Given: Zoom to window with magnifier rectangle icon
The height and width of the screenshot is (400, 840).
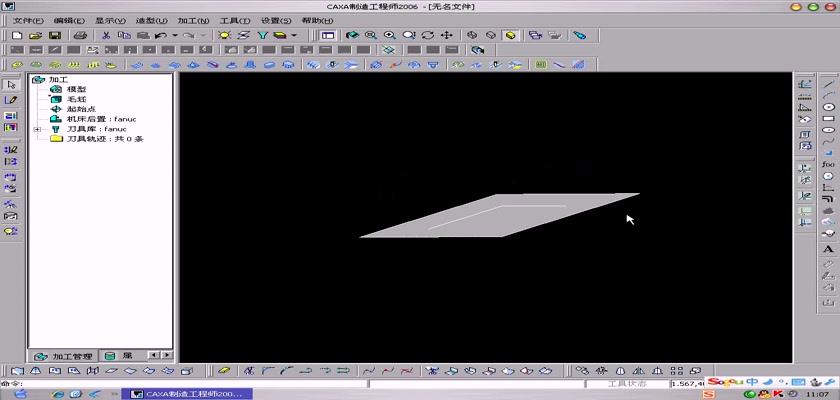Looking at the screenshot, I should click(371, 35).
